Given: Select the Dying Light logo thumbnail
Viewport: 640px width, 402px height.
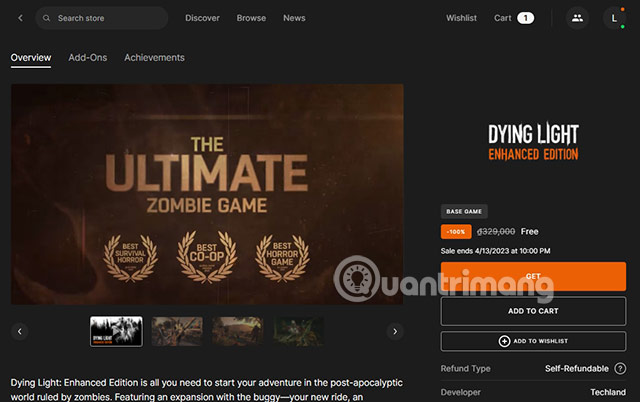Looking at the screenshot, I should tap(116, 331).
